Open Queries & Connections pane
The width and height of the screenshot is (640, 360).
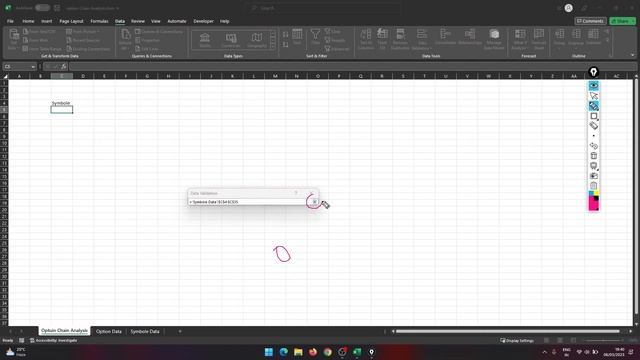point(158,31)
